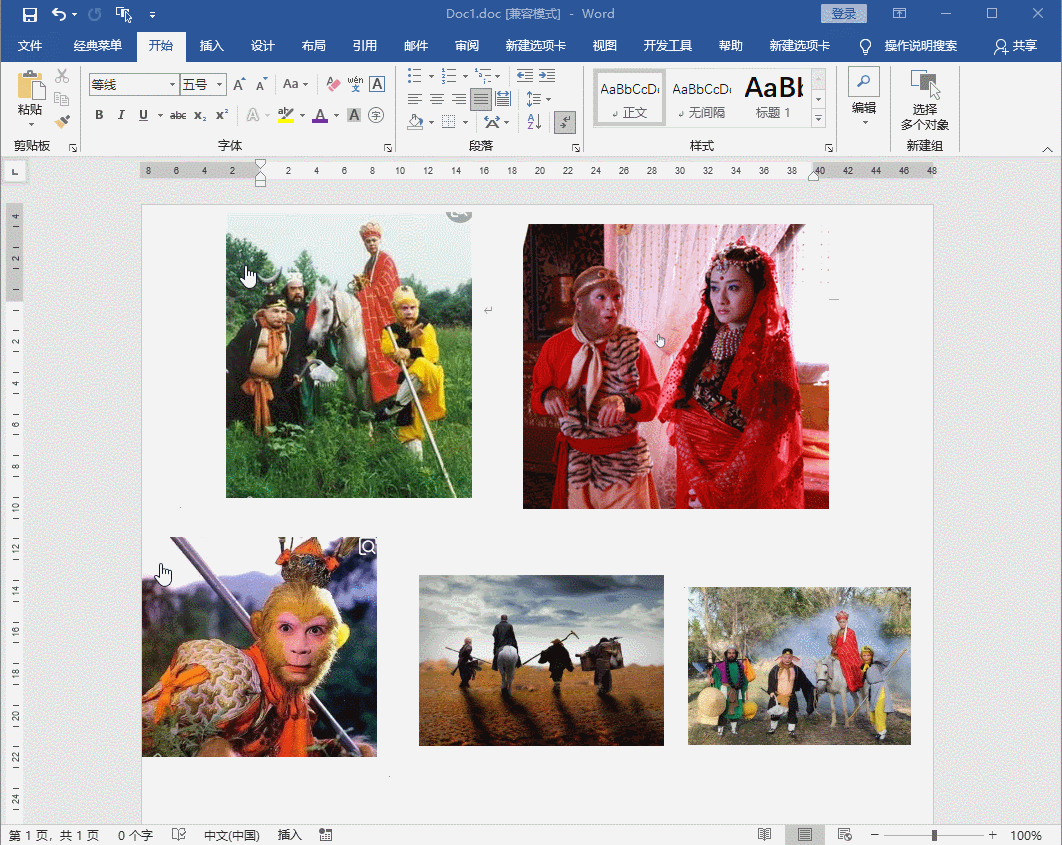Click the Distributed alignment icon

(503, 99)
